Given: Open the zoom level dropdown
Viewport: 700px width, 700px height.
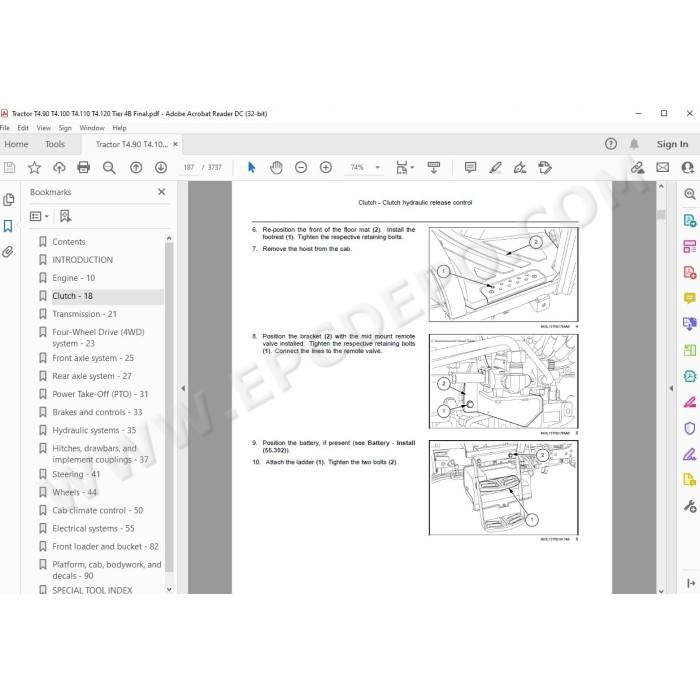Looking at the screenshot, I should [377, 167].
